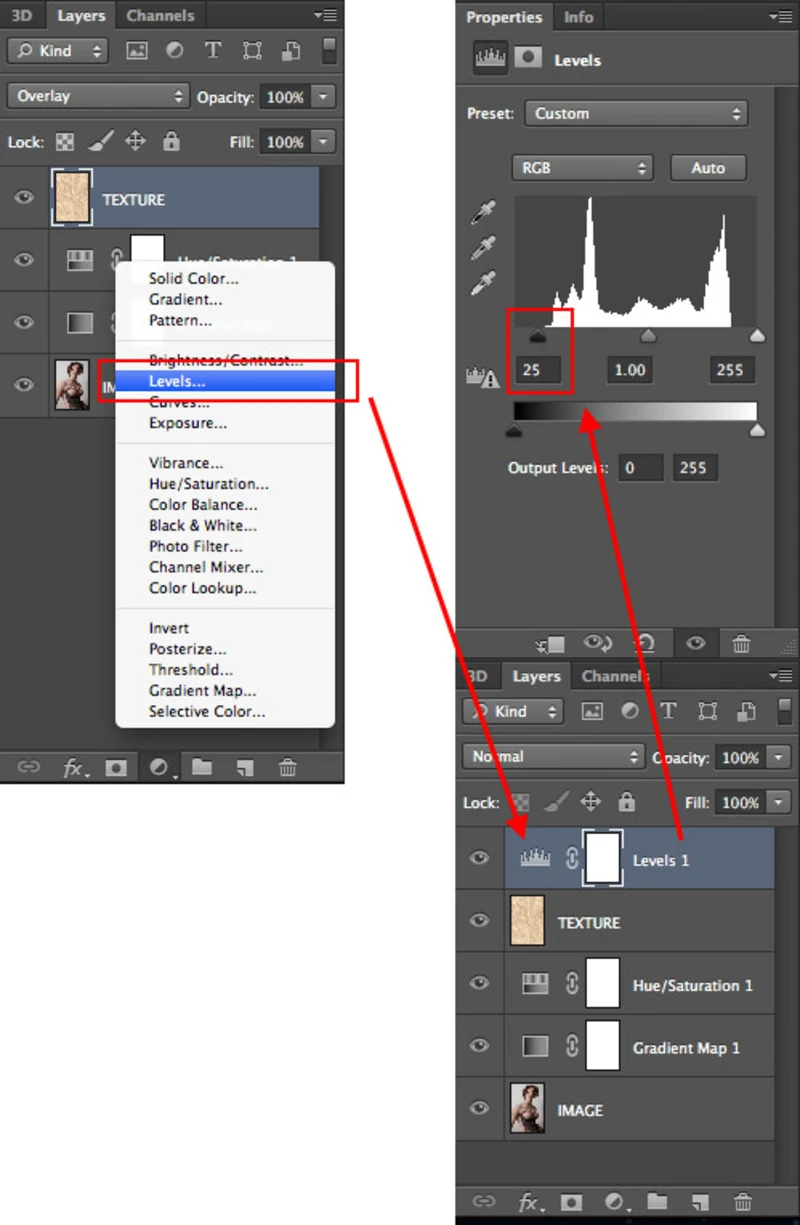Screen dimensions: 800x1225
Task: Choose Levels... from the adjustment menu
Action: pos(225,381)
